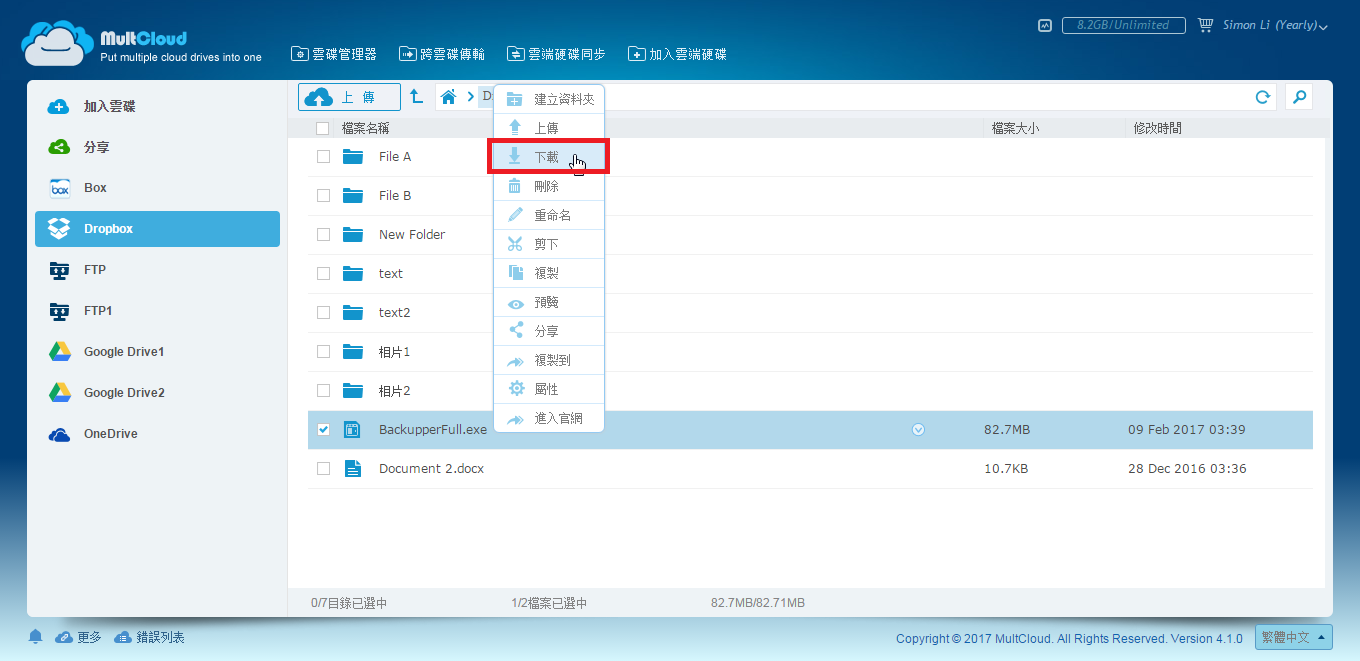Check the New Folder checkbox
This screenshot has height=661, width=1360.
point(323,235)
